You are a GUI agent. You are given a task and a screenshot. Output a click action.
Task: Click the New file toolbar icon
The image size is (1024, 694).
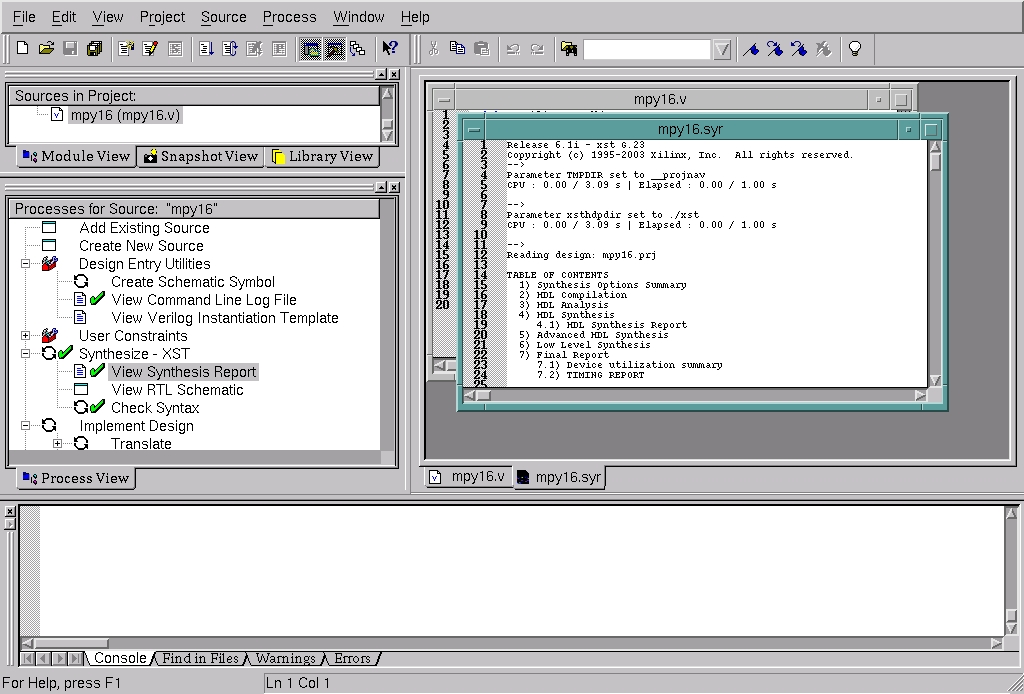[22, 48]
